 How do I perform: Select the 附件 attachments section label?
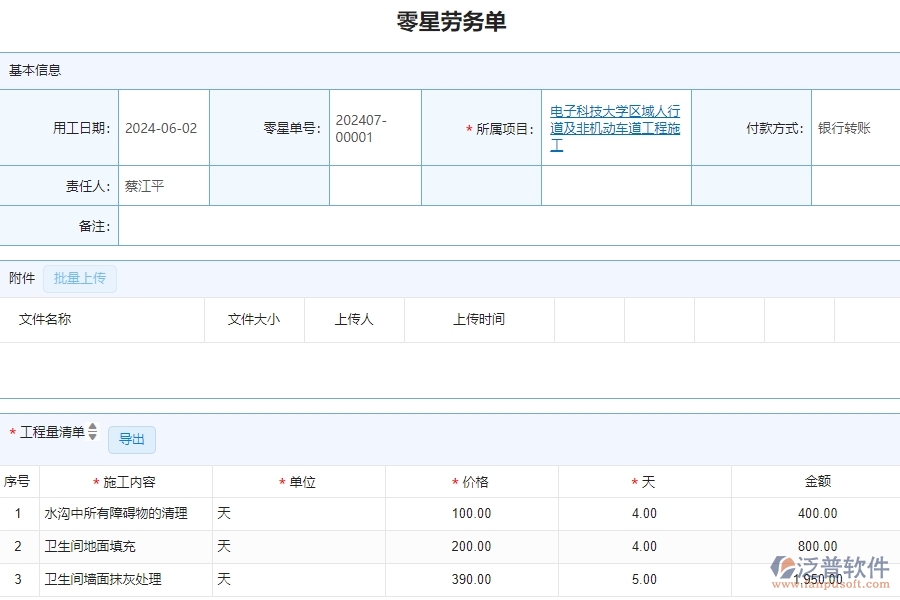tap(22, 278)
